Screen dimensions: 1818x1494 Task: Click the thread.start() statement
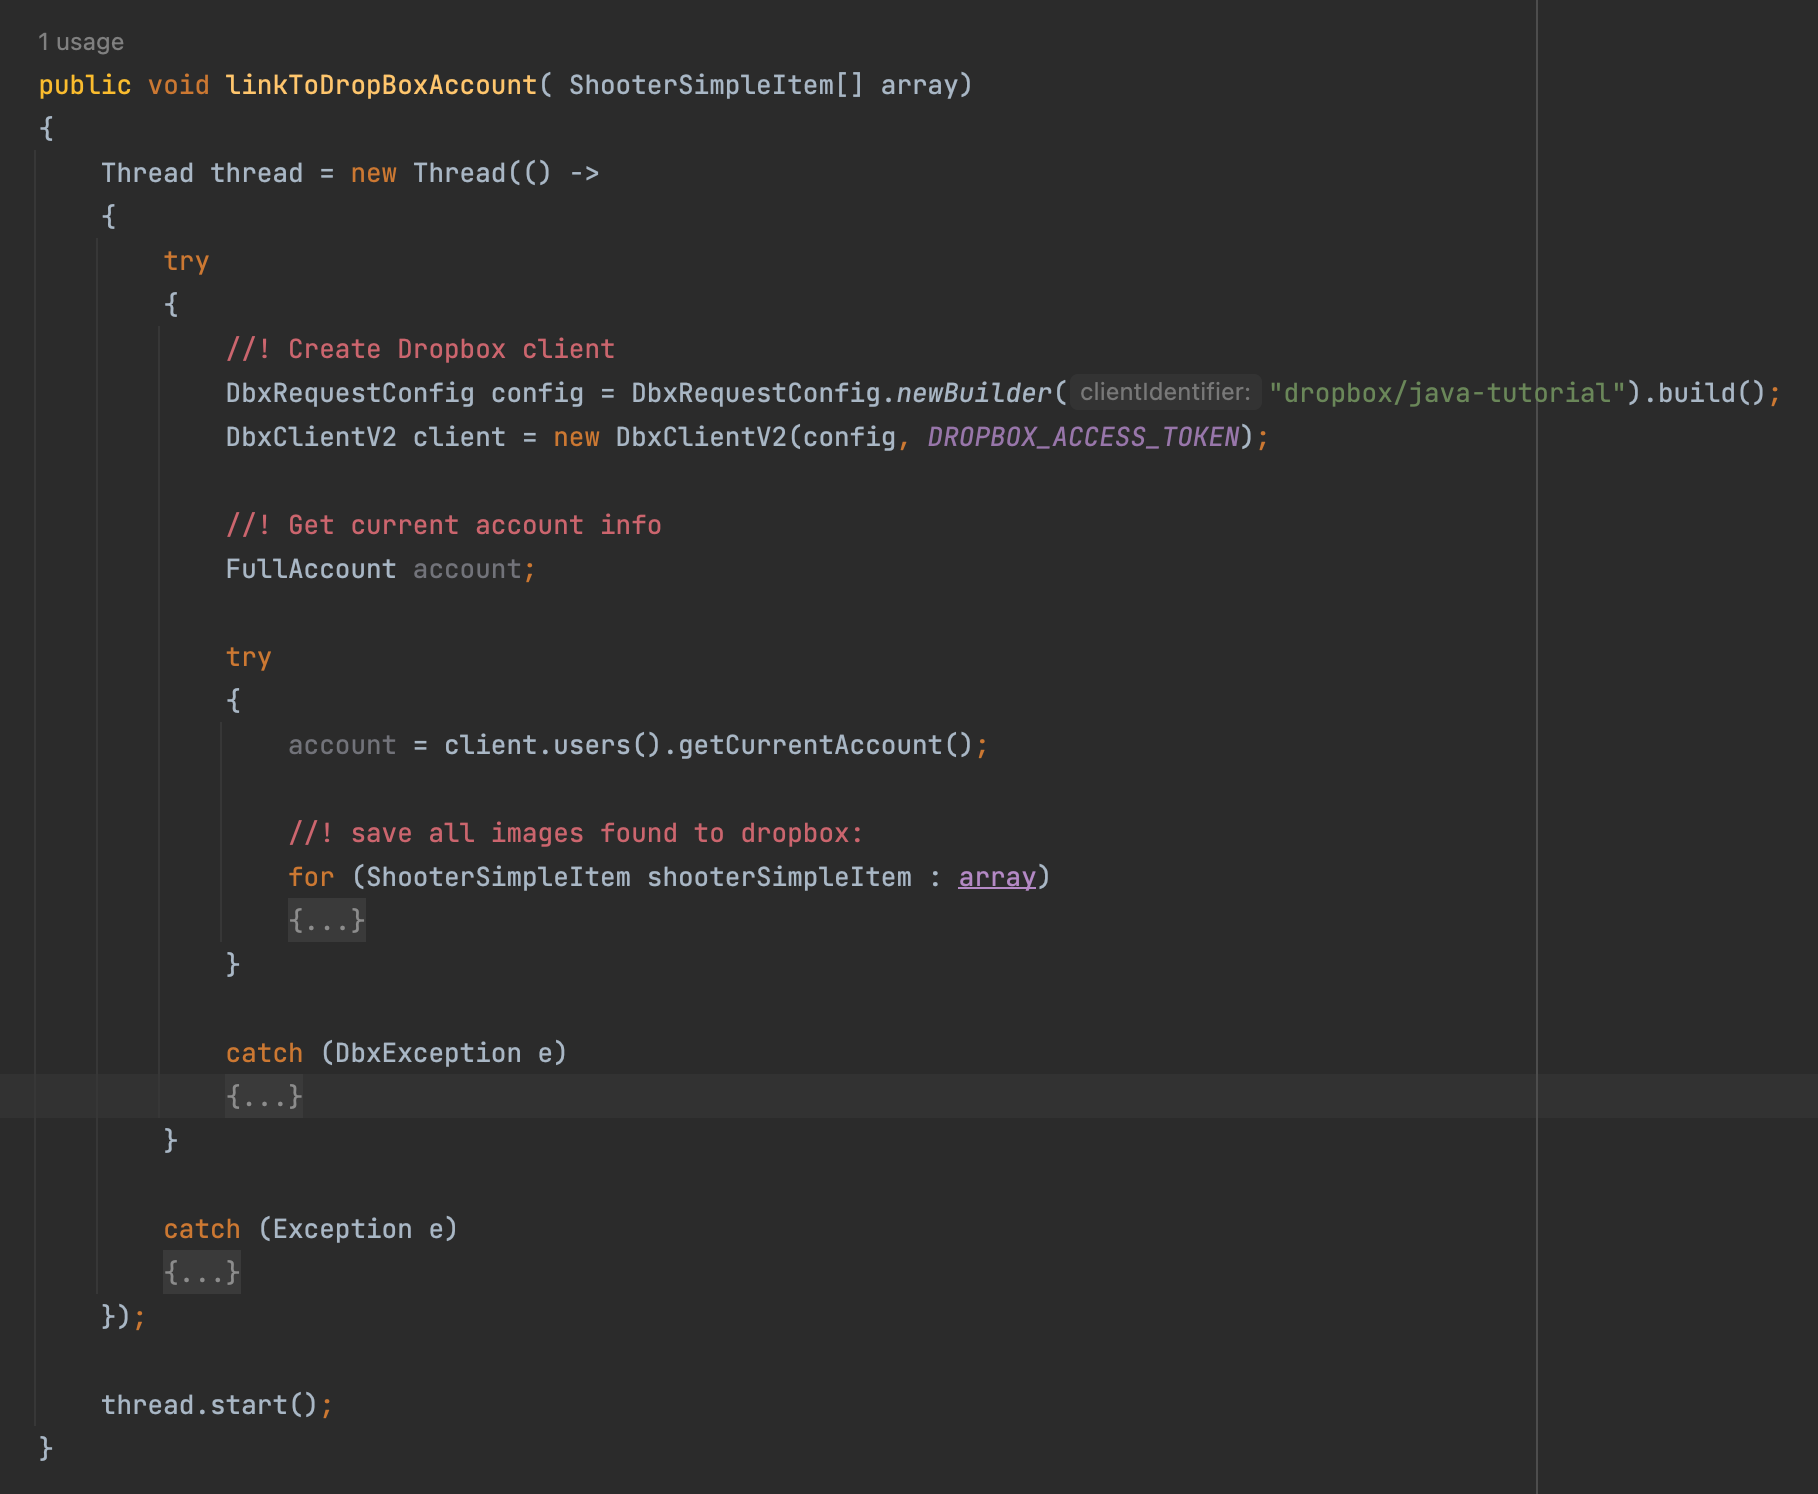(217, 1404)
